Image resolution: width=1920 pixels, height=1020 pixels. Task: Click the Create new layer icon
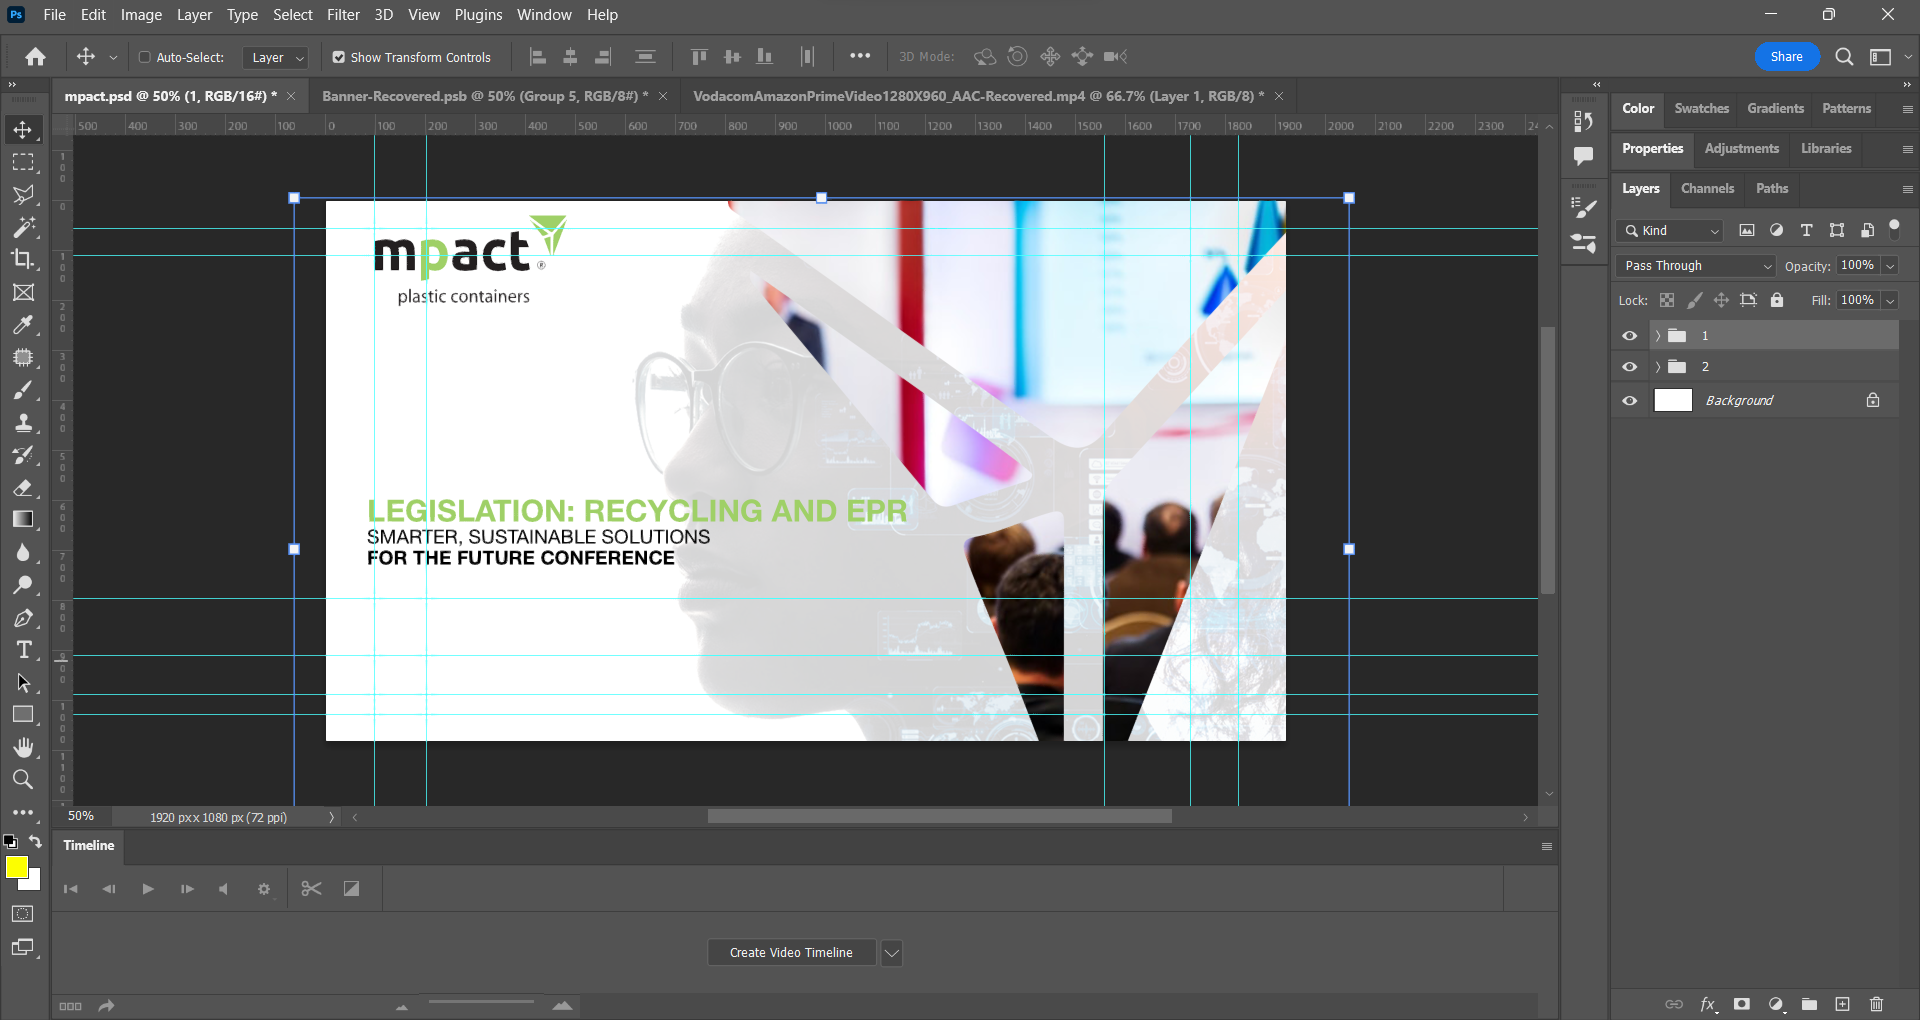tap(1841, 1004)
